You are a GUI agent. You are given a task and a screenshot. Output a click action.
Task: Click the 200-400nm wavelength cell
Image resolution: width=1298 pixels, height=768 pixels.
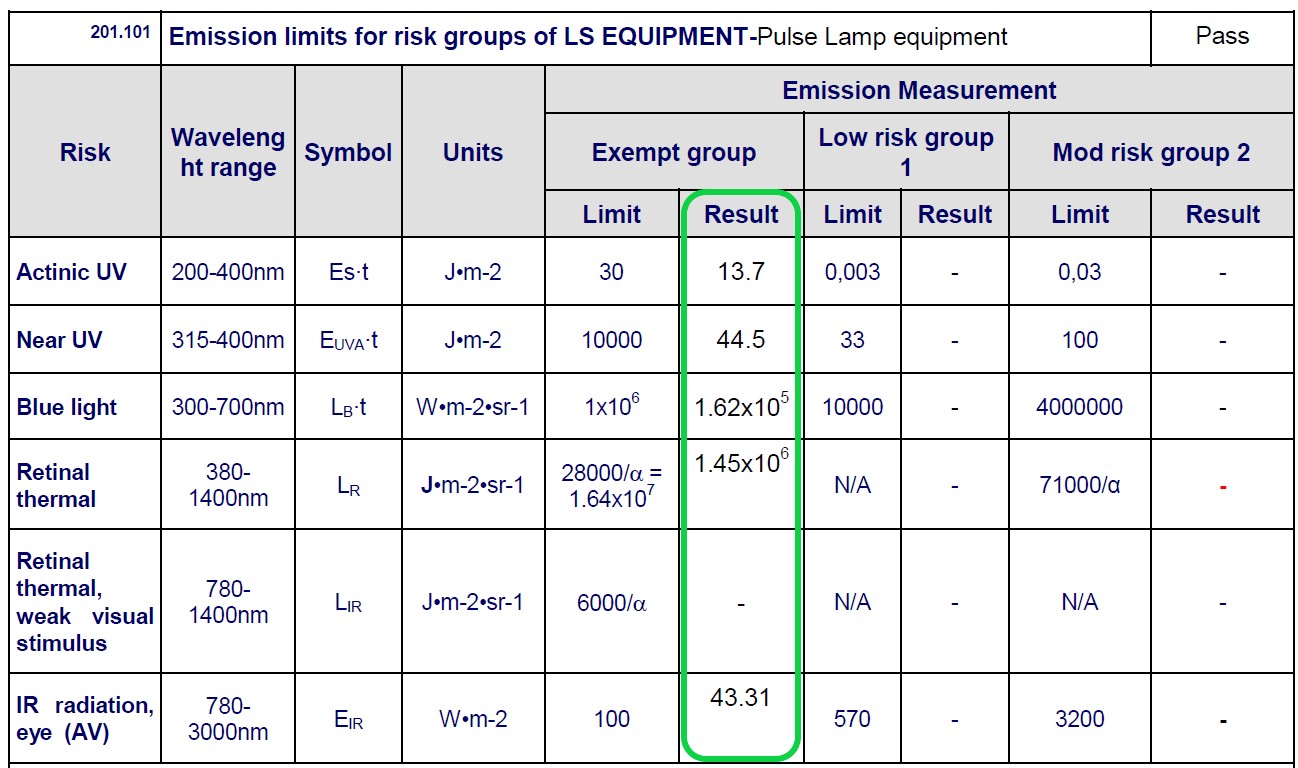point(228,271)
